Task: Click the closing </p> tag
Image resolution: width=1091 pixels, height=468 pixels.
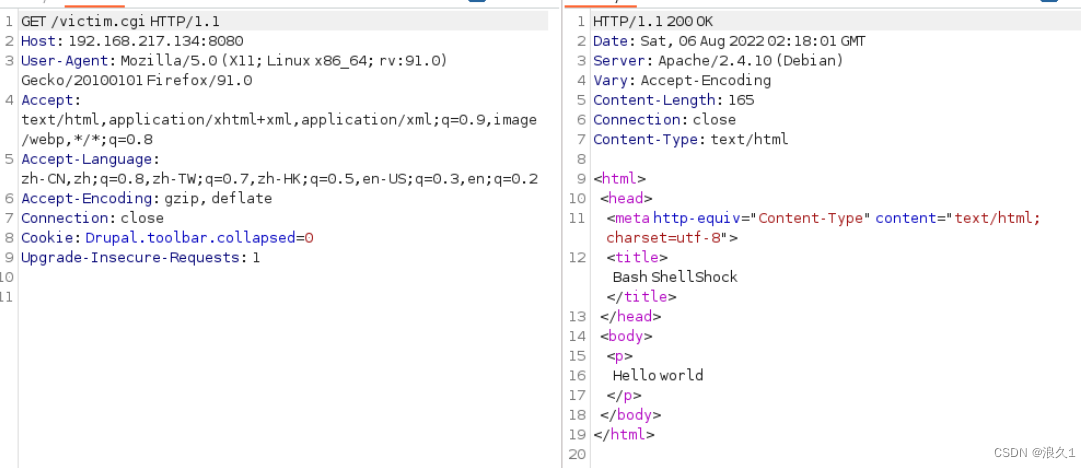Action: (x=624, y=395)
